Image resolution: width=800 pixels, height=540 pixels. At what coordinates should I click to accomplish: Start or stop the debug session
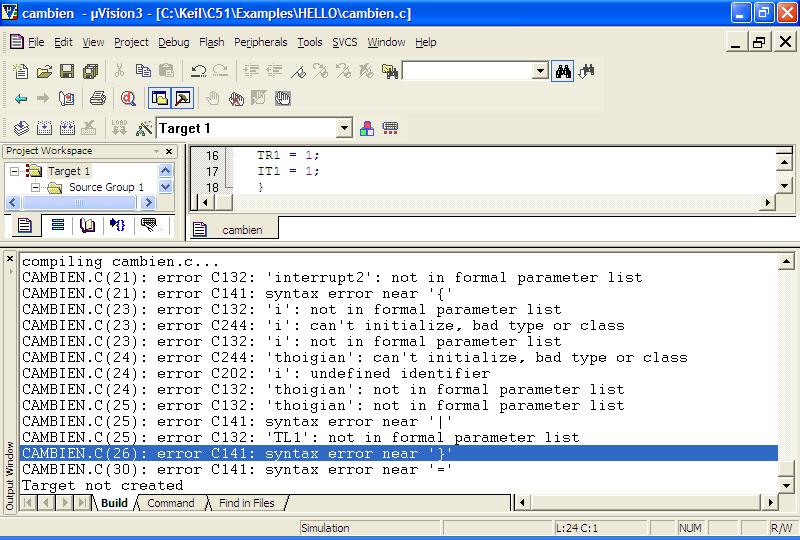coord(129,99)
